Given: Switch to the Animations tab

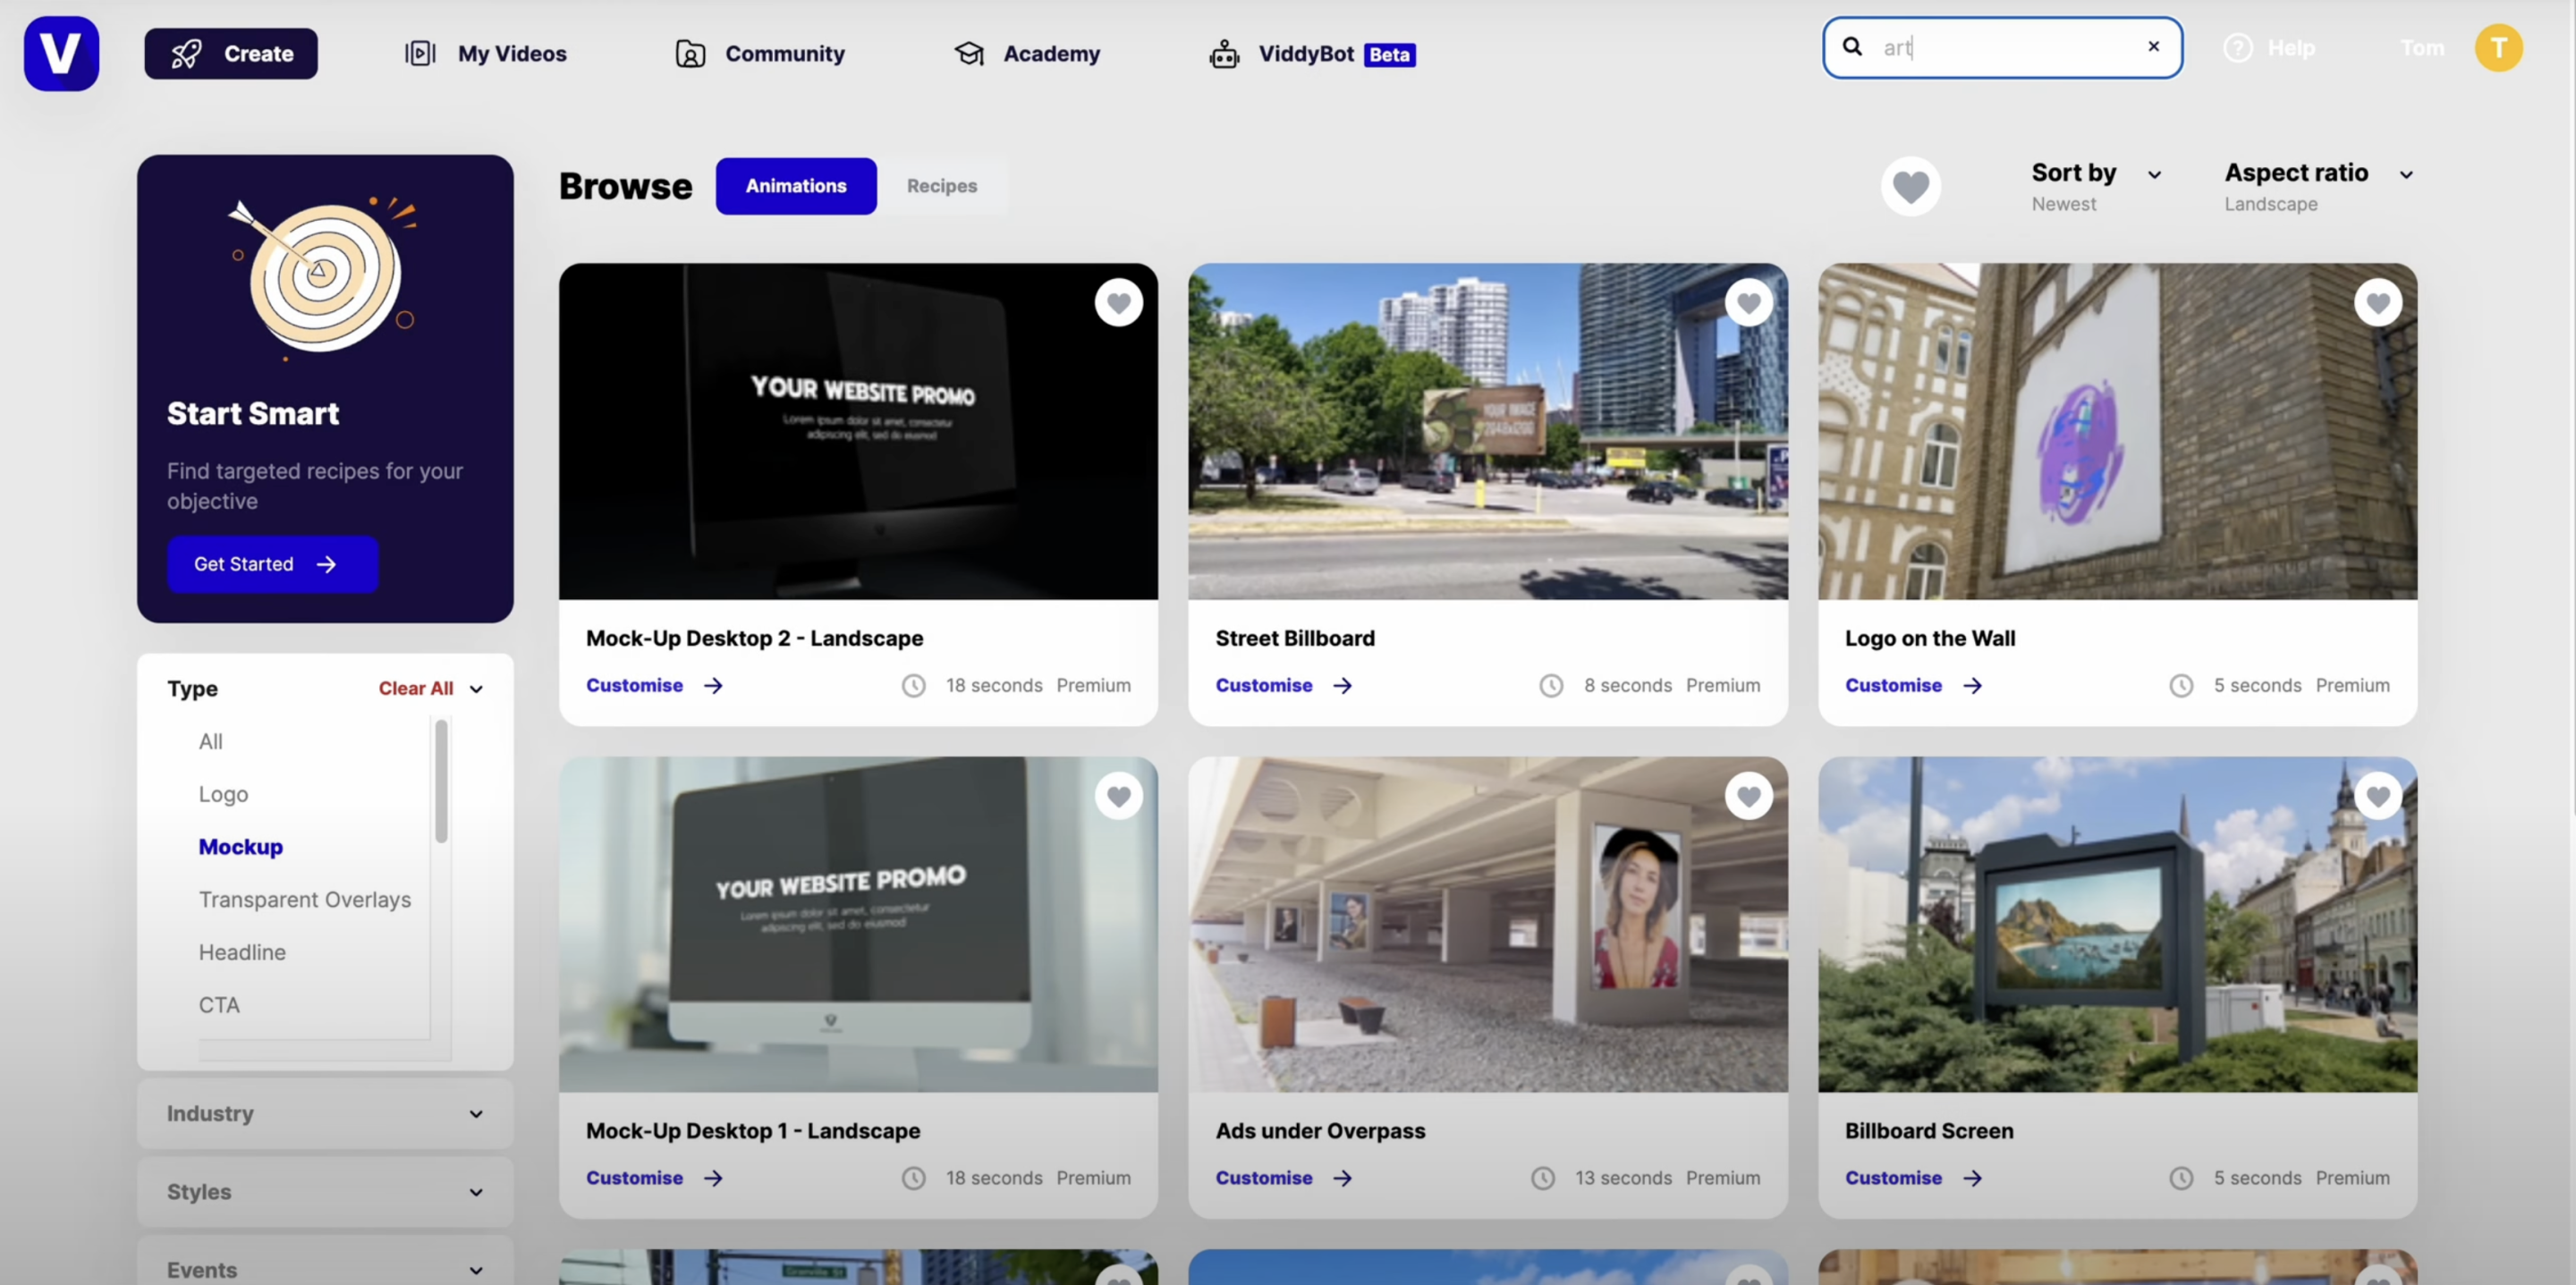Looking at the screenshot, I should click(796, 186).
